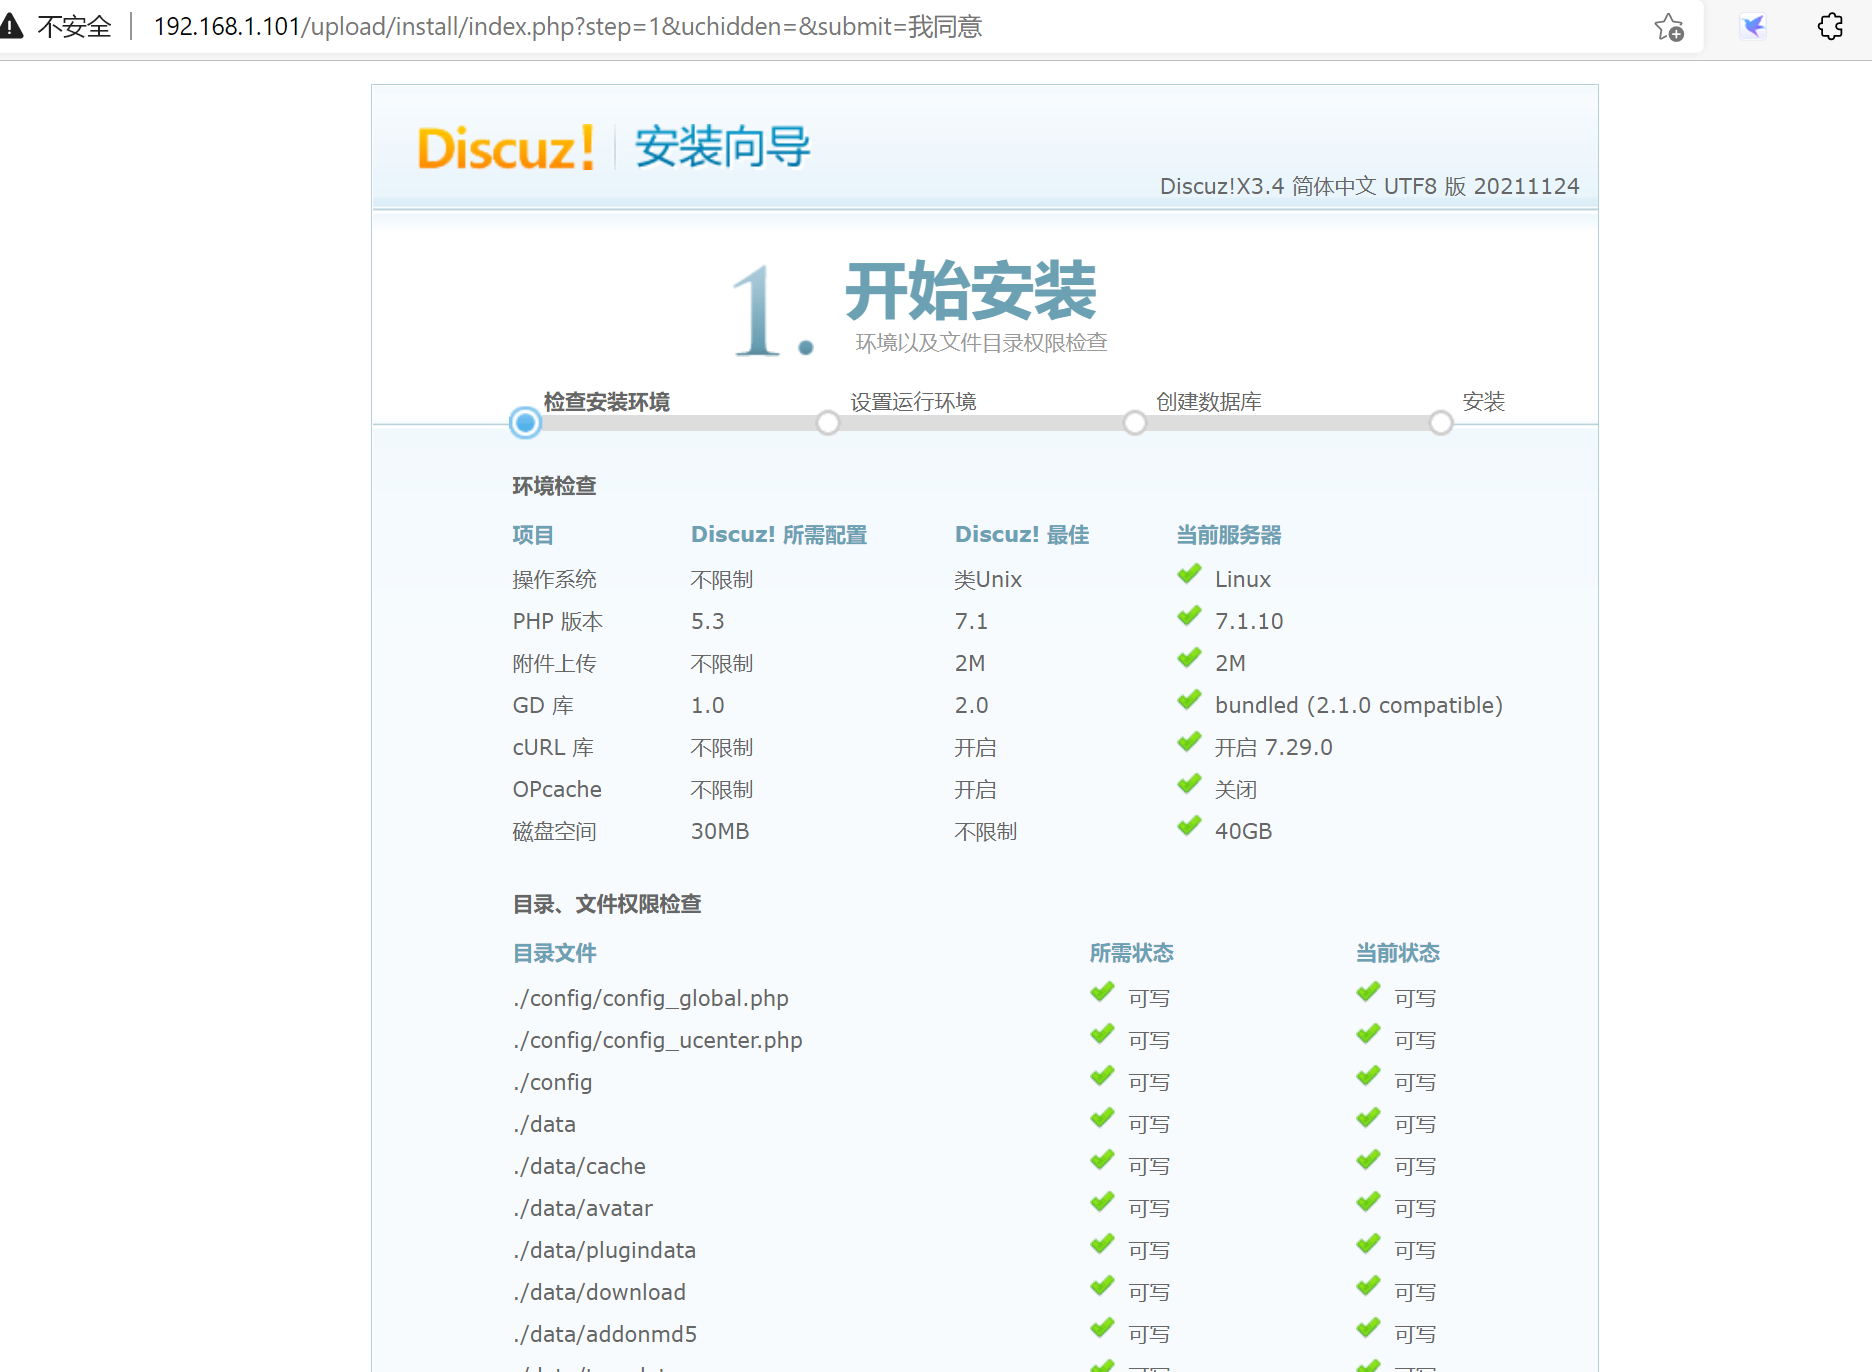
Task: Click the 不安全 label in address bar
Action: pos(75,27)
